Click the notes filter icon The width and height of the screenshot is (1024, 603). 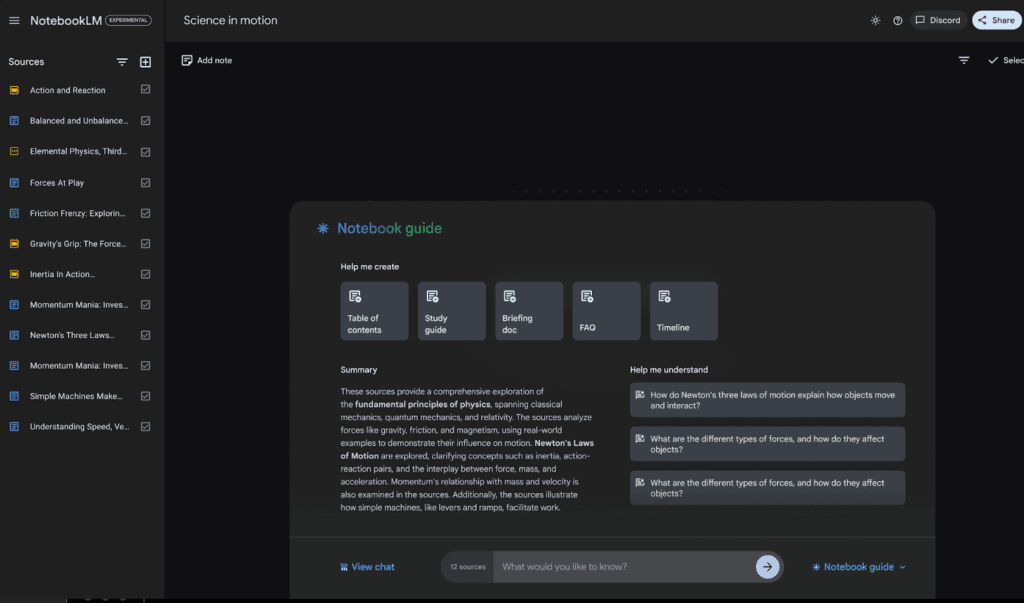(964, 60)
